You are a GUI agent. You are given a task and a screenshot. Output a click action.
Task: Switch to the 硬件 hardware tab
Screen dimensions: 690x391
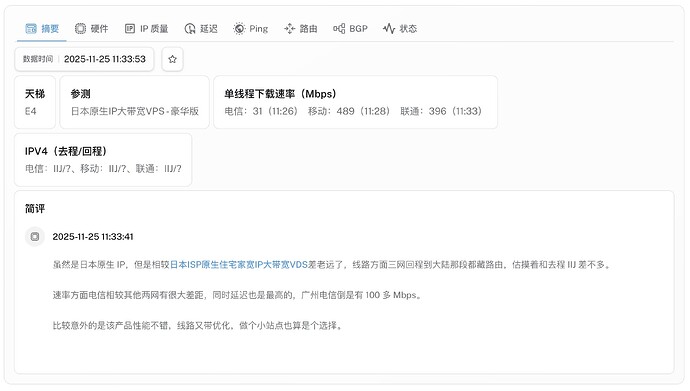pos(91,29)
